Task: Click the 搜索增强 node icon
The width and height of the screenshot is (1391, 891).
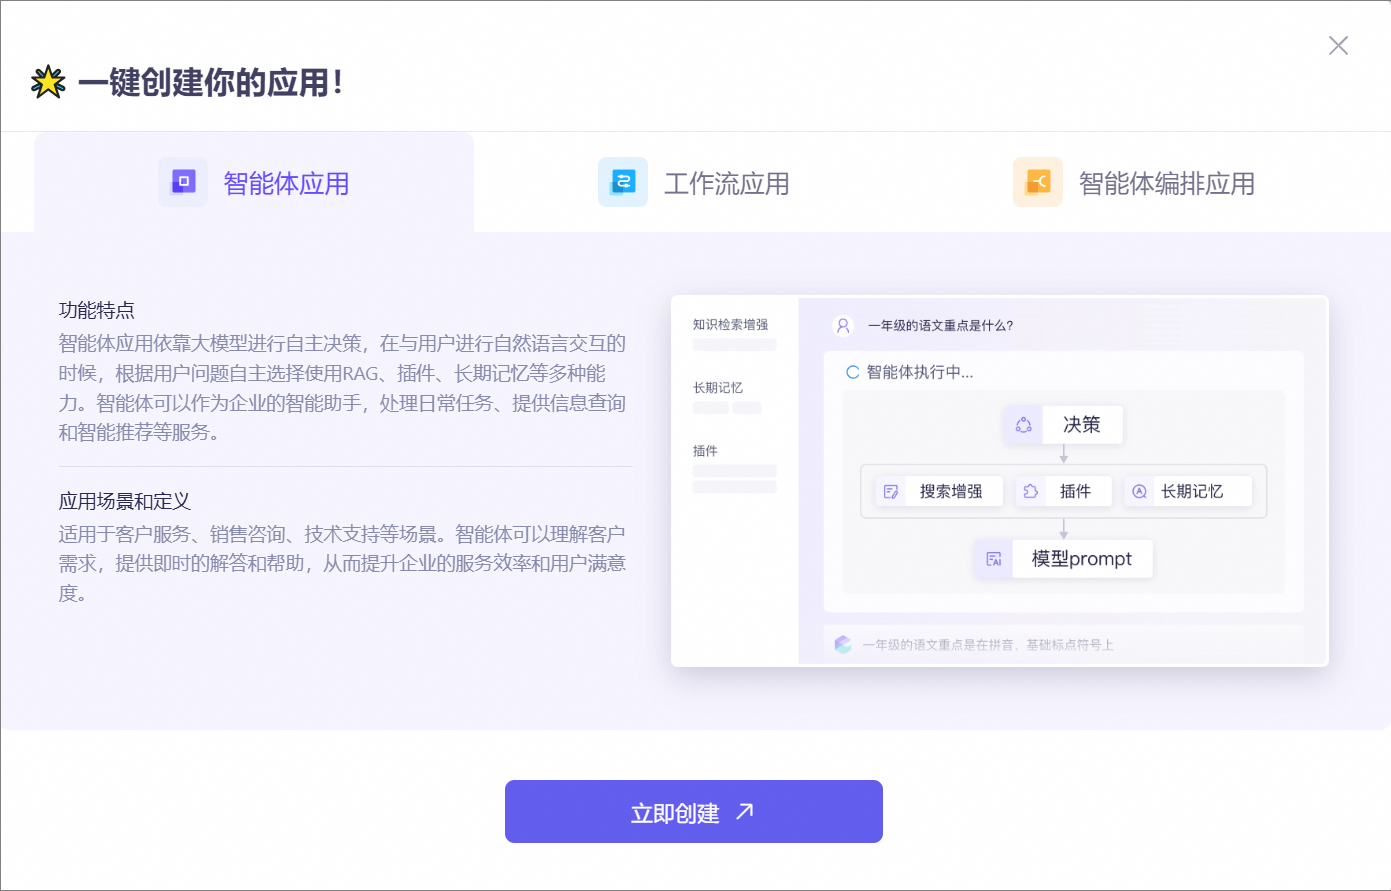Action: coord(891,492)
